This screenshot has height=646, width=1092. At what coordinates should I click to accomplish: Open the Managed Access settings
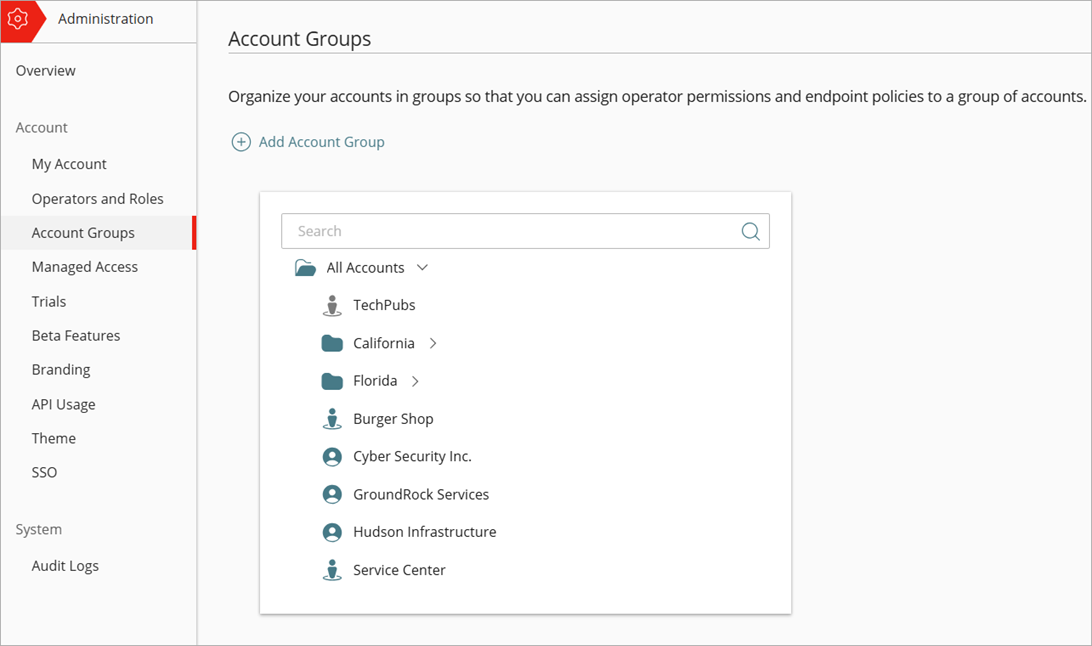coord(84,266)
